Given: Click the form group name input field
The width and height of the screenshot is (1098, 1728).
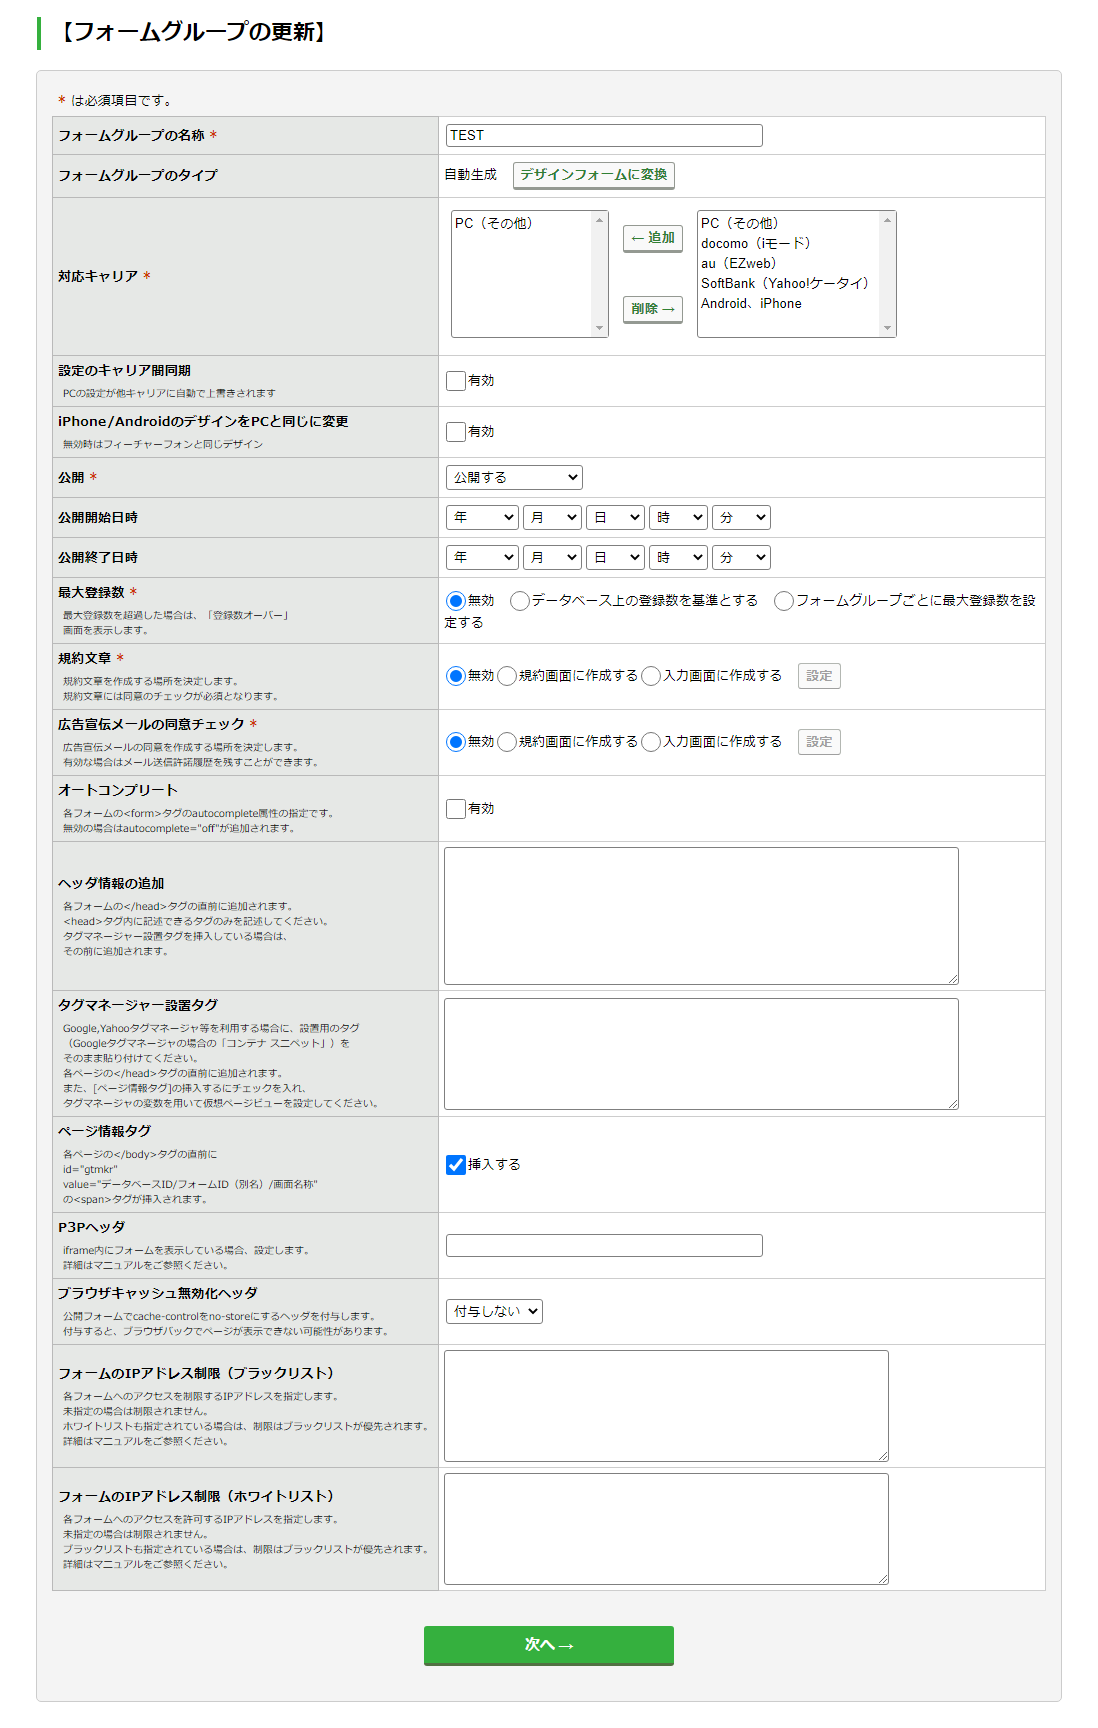Looking at the screenshot, I should click(604, 135).
